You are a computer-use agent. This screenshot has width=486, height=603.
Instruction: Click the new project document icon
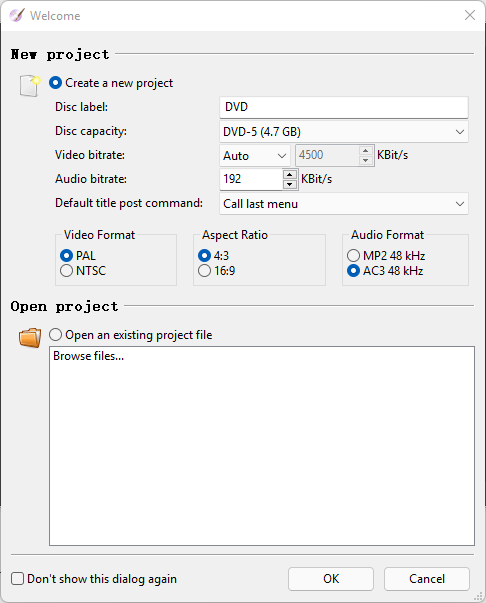pyautogui.click(x=30, y=85)
